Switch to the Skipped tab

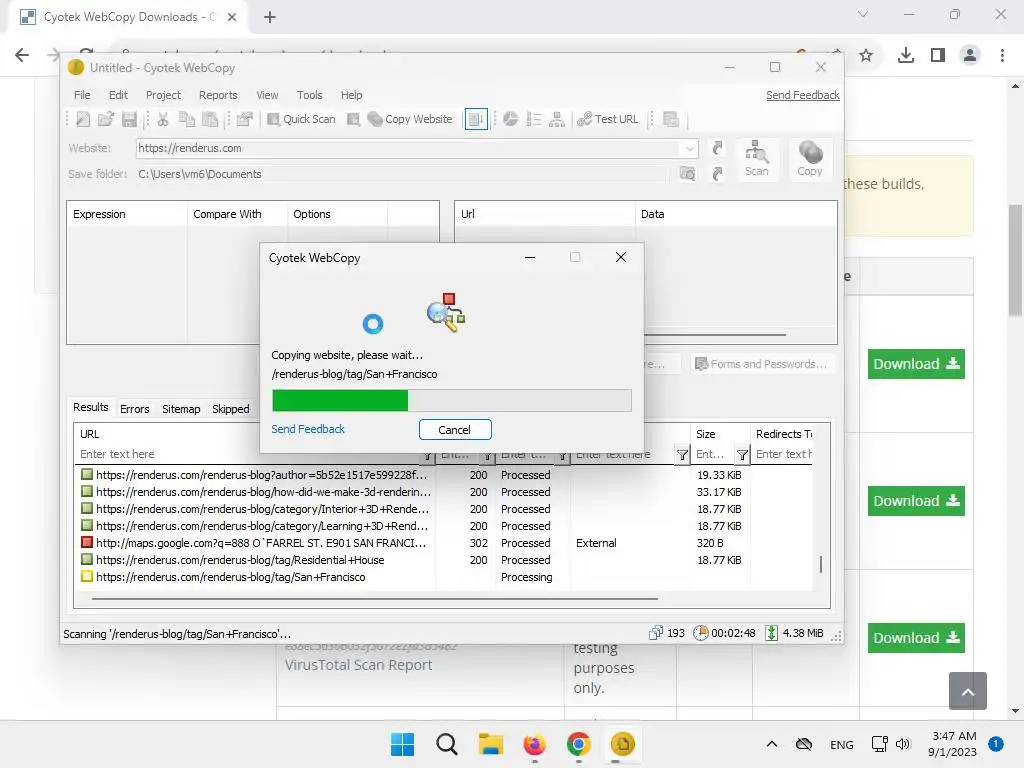pyautogui.click(x=231, y=409)
